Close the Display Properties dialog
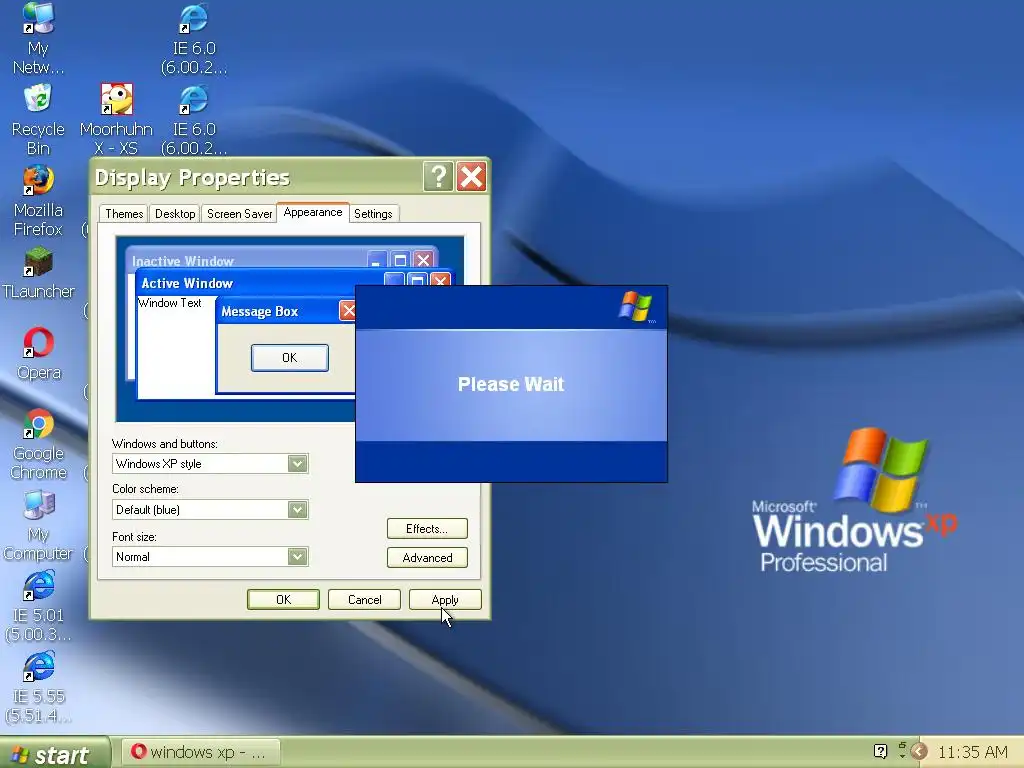 point(472,176)
